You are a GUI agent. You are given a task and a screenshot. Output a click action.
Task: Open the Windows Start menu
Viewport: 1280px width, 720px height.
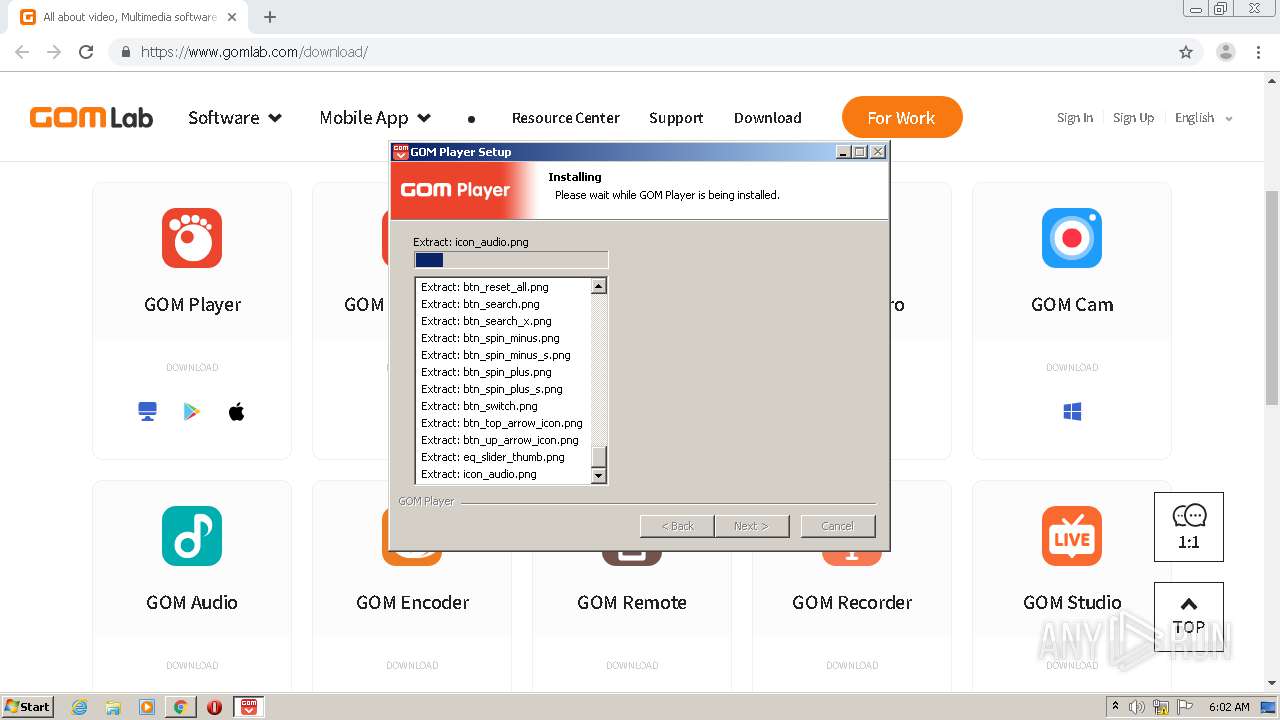click(27, 707)
